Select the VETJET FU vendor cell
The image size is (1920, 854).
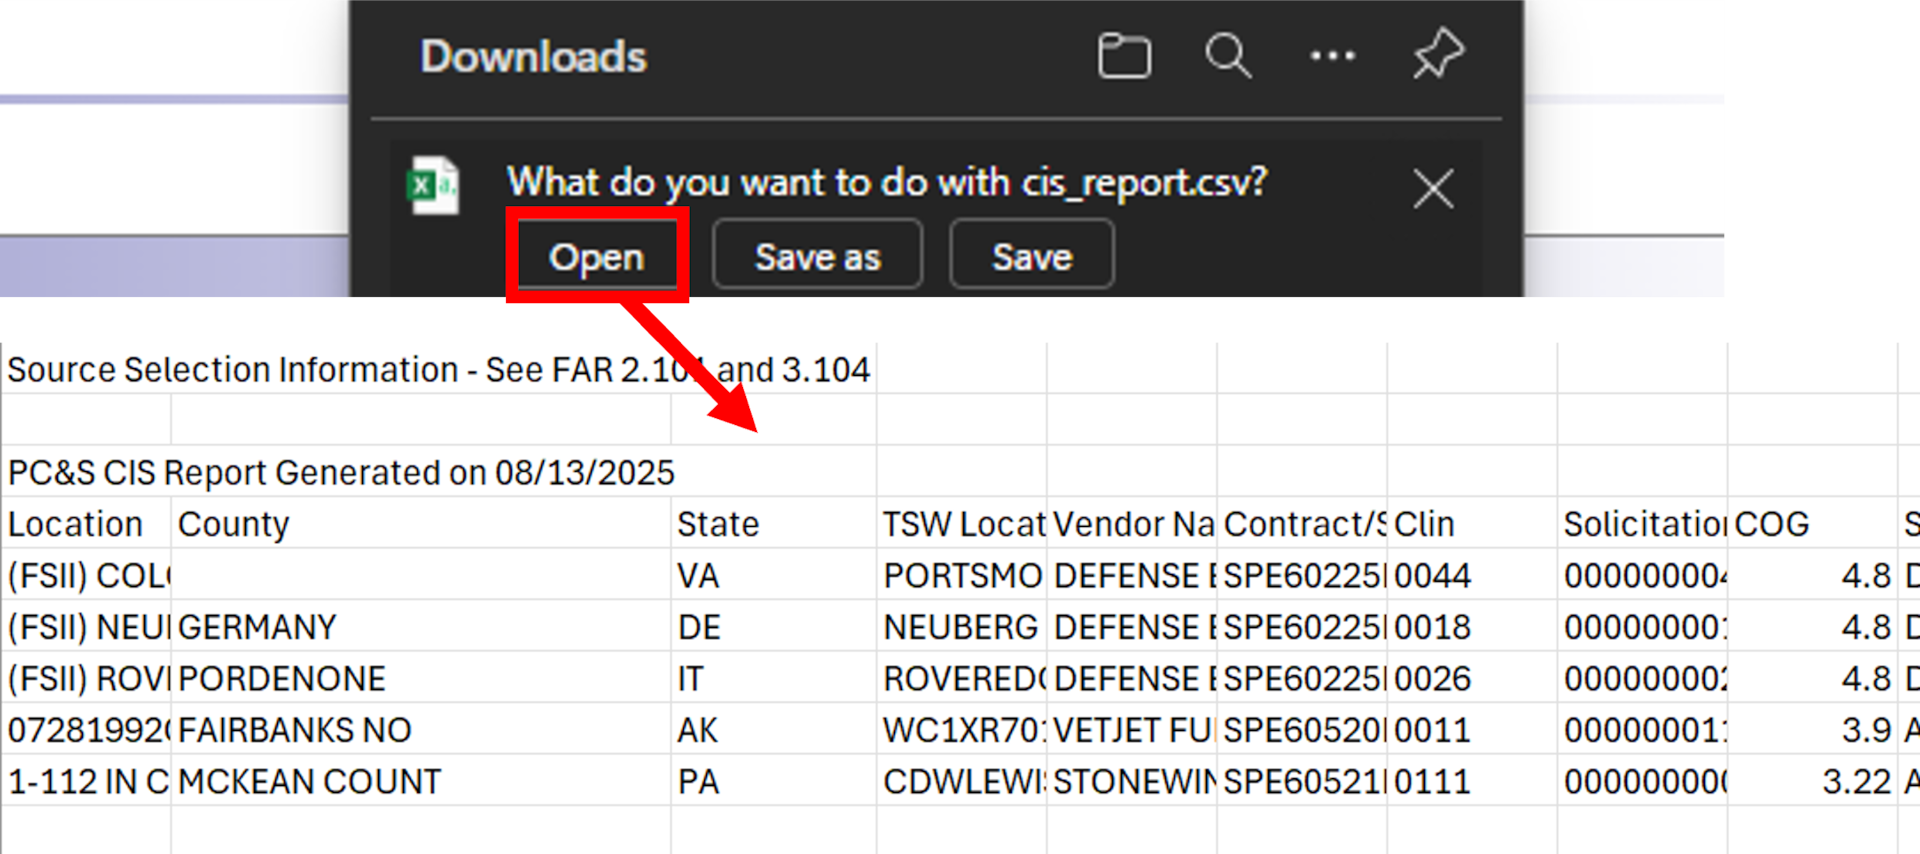1132,729
